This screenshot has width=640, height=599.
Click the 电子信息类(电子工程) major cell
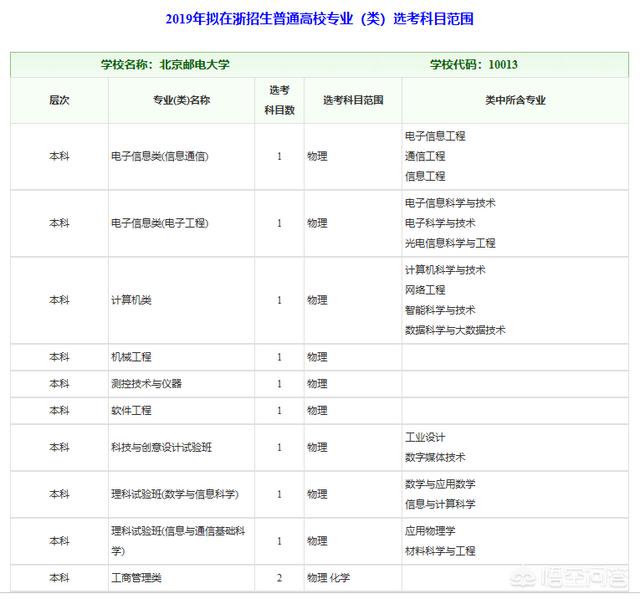click(160, 223)
